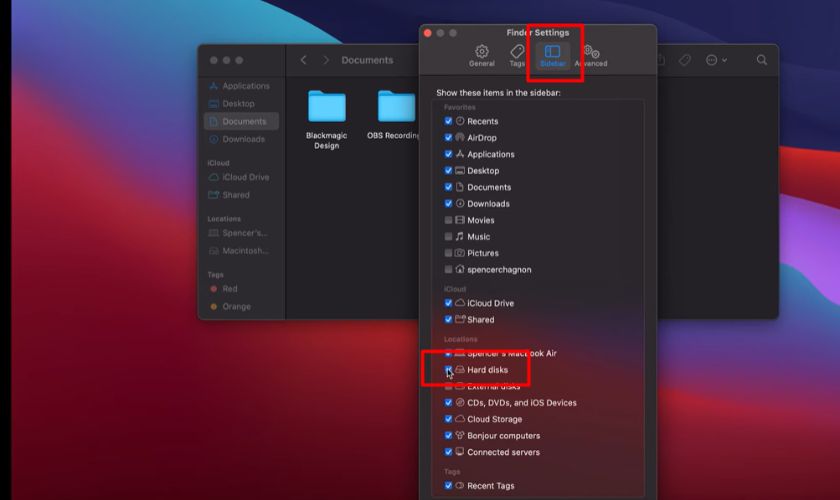Image resolution: width=840 pixels, height=500 pixels.
Task: Open the Advanced tab in Finder Settings
Action: point(591,56)
